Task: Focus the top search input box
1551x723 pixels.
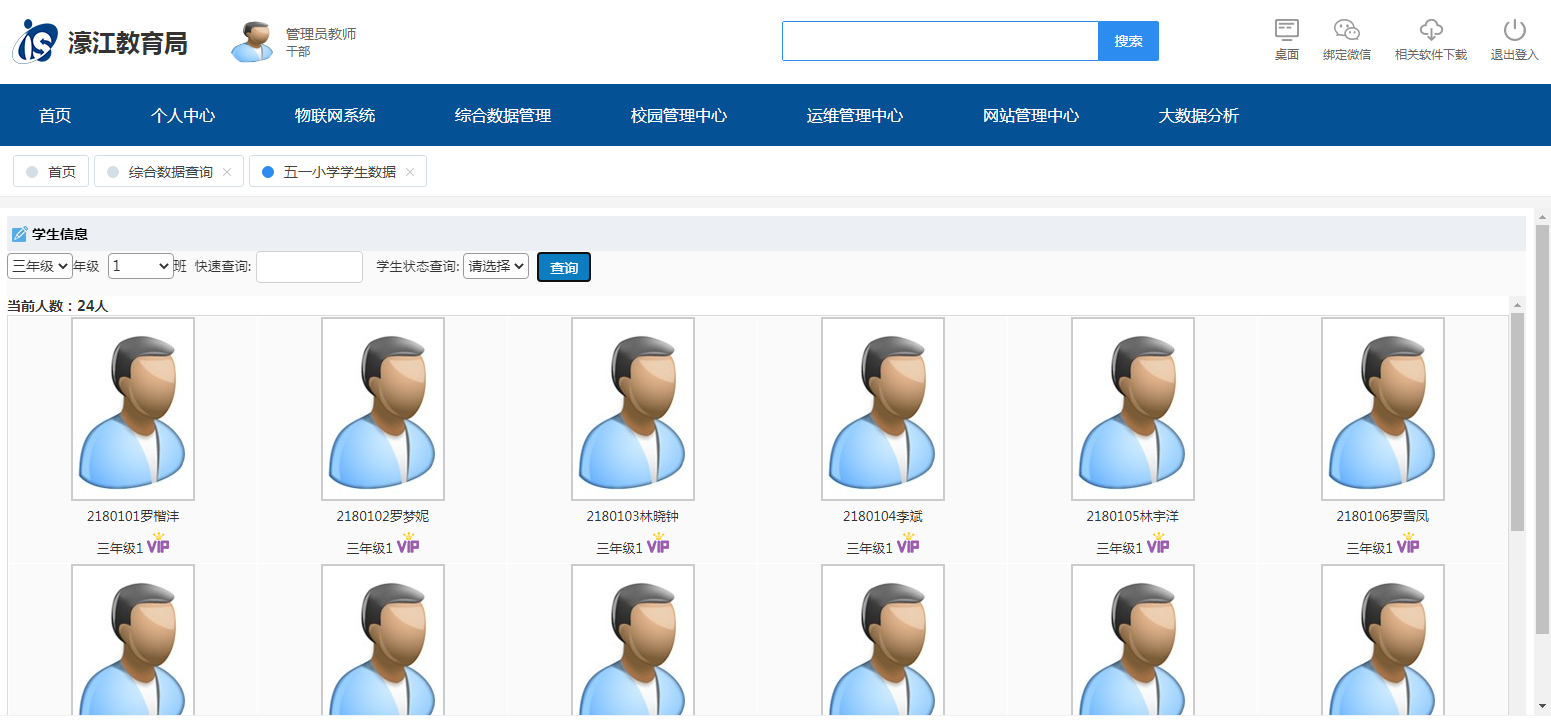Action: [940, 41]
